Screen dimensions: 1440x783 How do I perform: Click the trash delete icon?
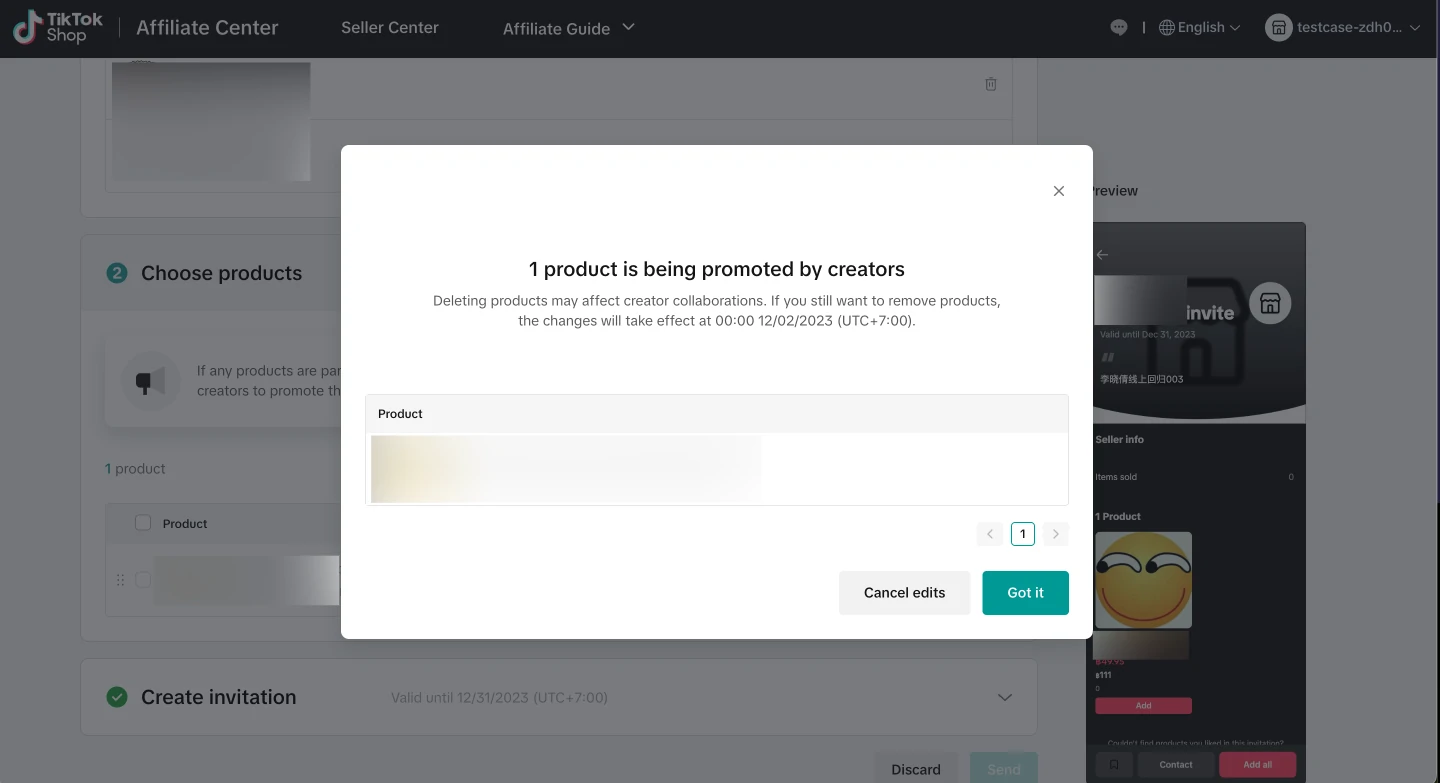(x=991, y=84)
